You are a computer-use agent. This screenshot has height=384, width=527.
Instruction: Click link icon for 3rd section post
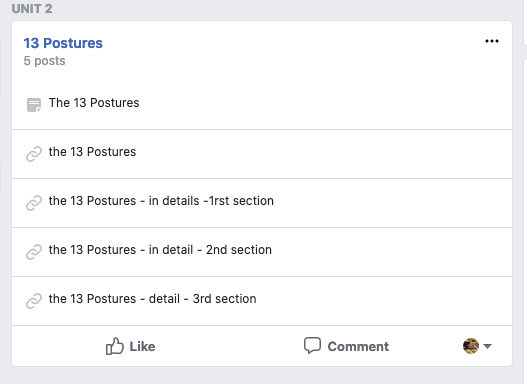point(34,301)
